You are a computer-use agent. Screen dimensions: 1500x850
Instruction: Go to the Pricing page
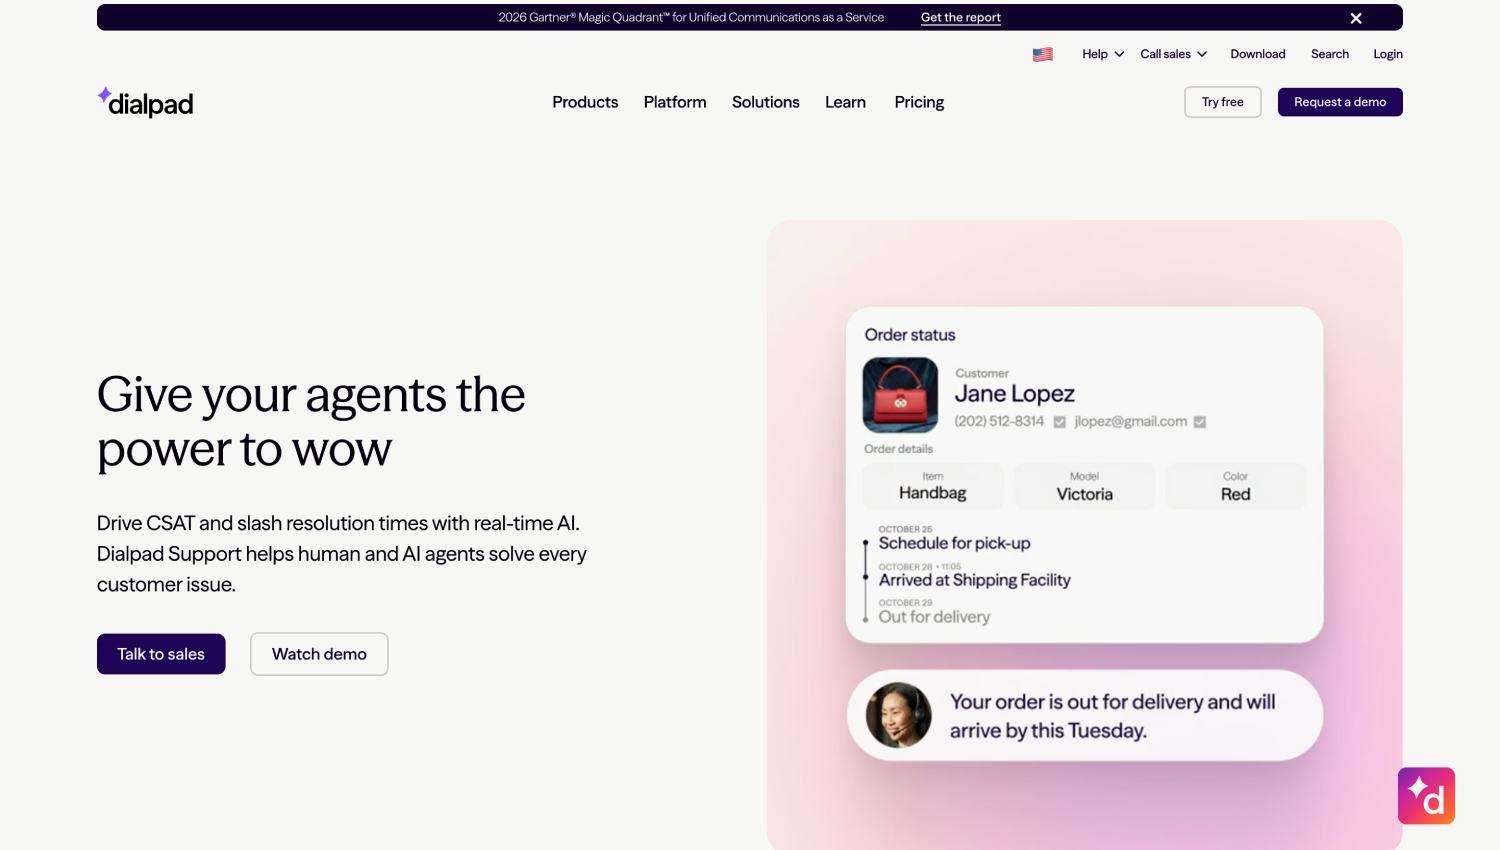pyautogui.click(x=919, y=102)
